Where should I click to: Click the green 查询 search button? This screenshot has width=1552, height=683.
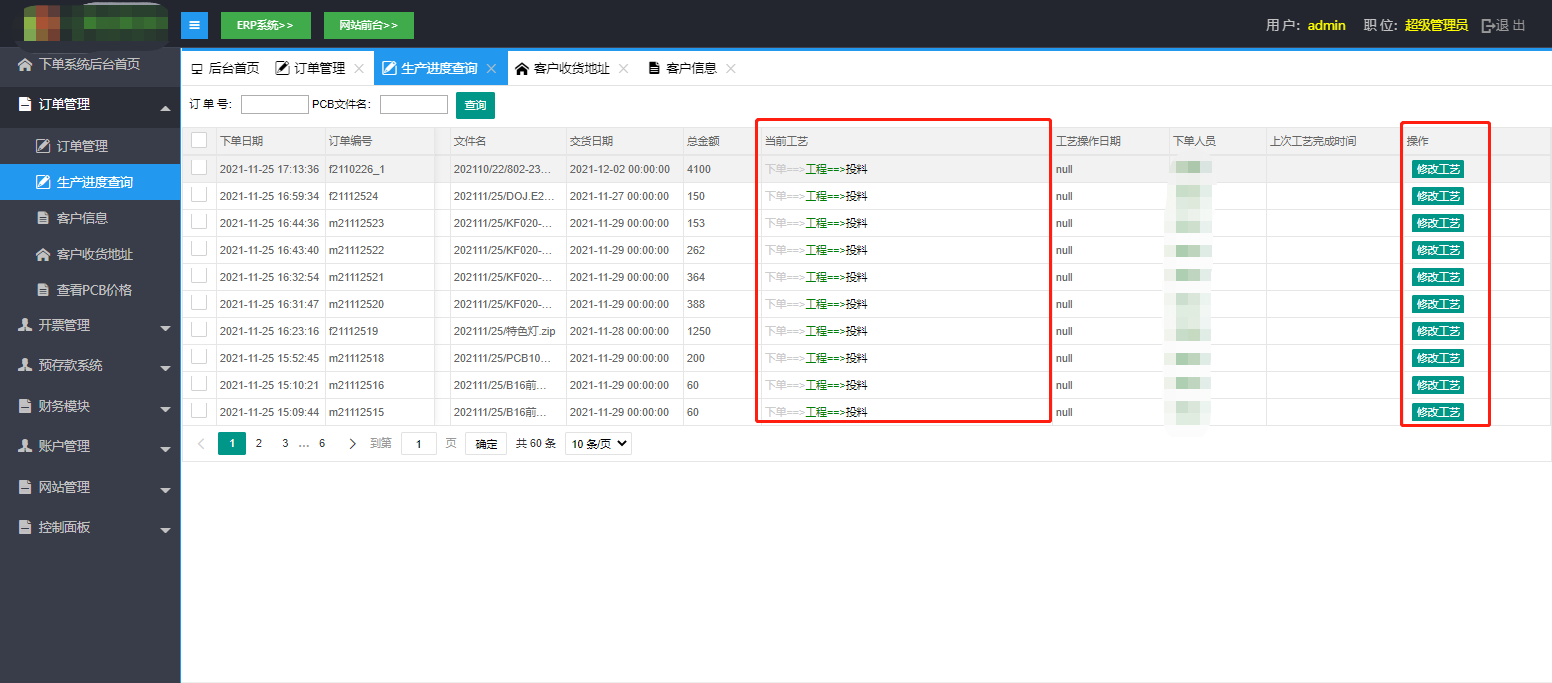tap(475, 105)
